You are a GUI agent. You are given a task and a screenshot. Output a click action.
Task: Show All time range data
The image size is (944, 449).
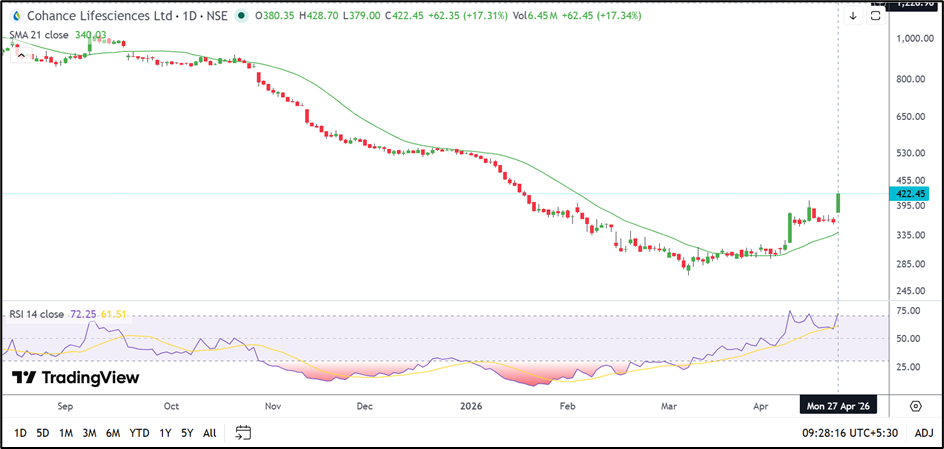pos(209,433)
